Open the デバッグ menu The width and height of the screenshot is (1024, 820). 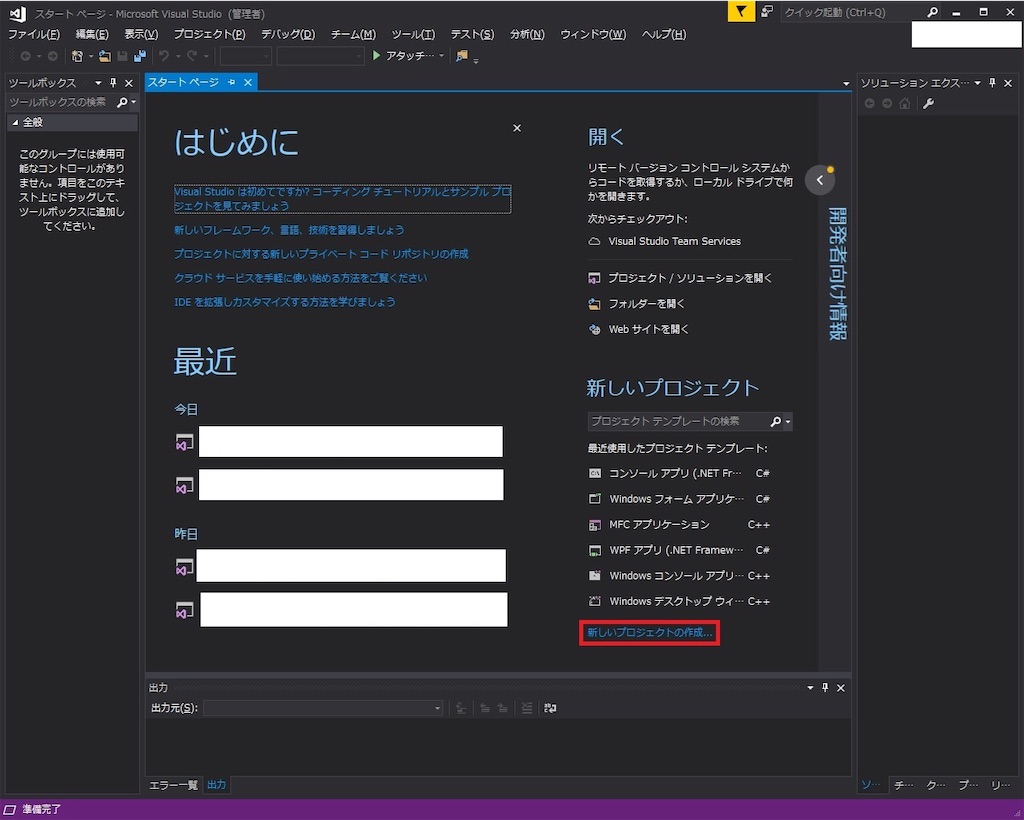[x=288, y=35]
